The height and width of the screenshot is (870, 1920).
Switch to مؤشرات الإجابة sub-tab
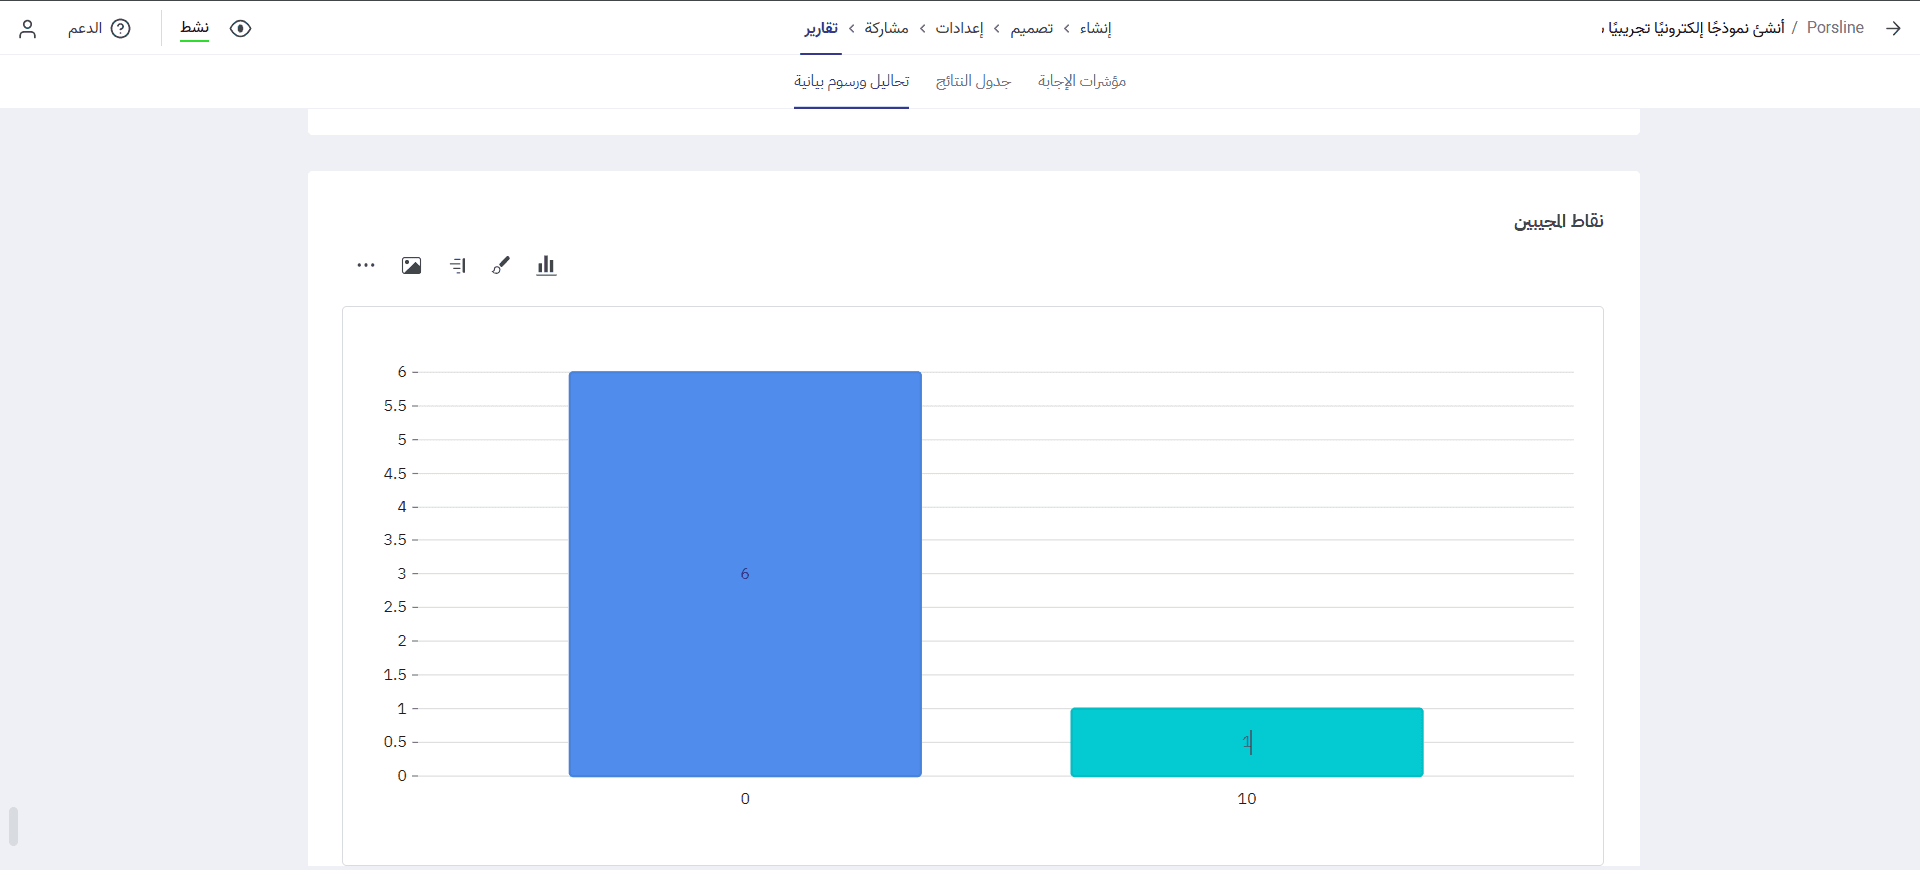(1082, 81)
